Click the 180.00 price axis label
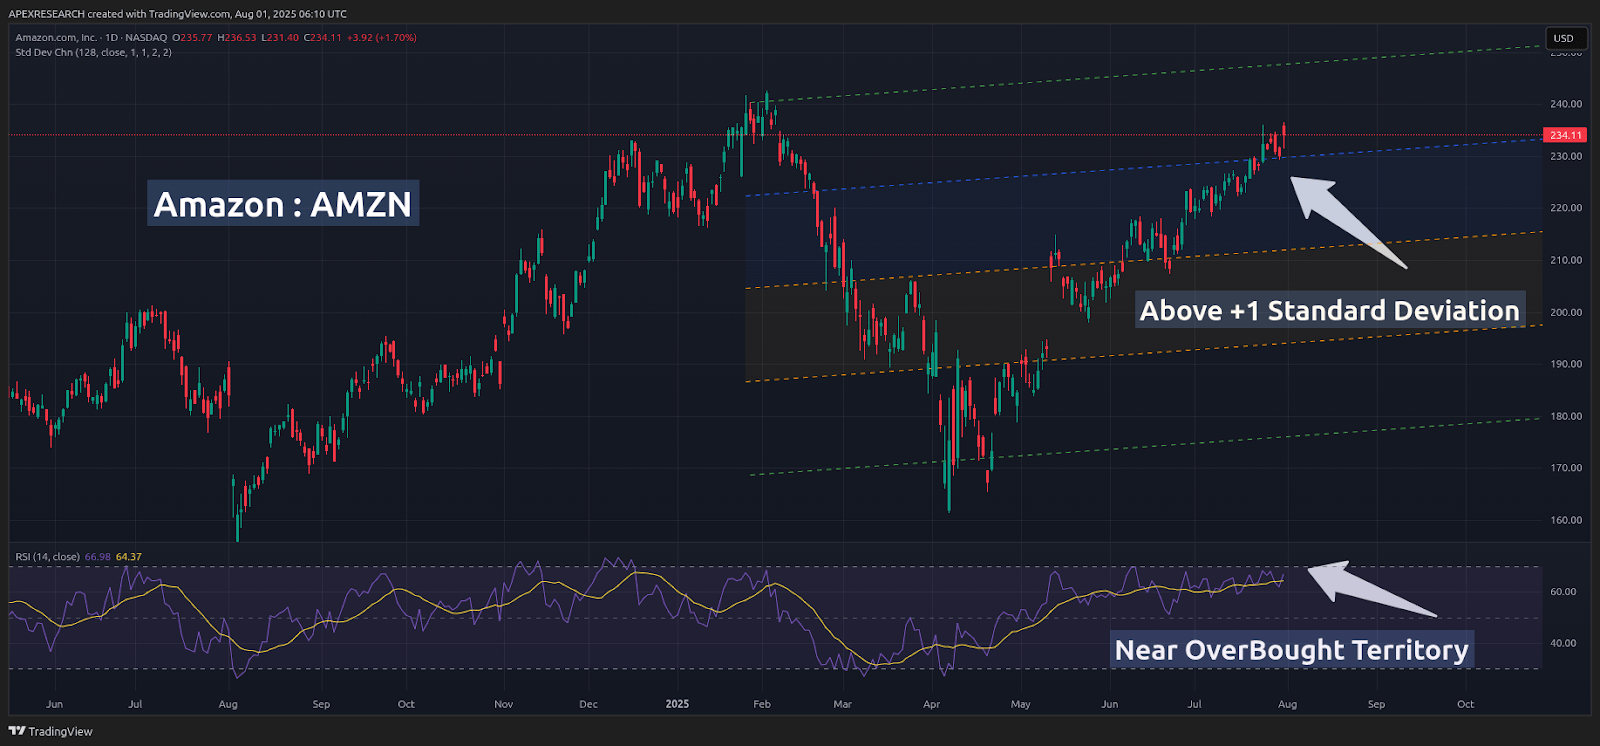Image resolution: width=1600 pixels, height=746 pixels. 1566,416
